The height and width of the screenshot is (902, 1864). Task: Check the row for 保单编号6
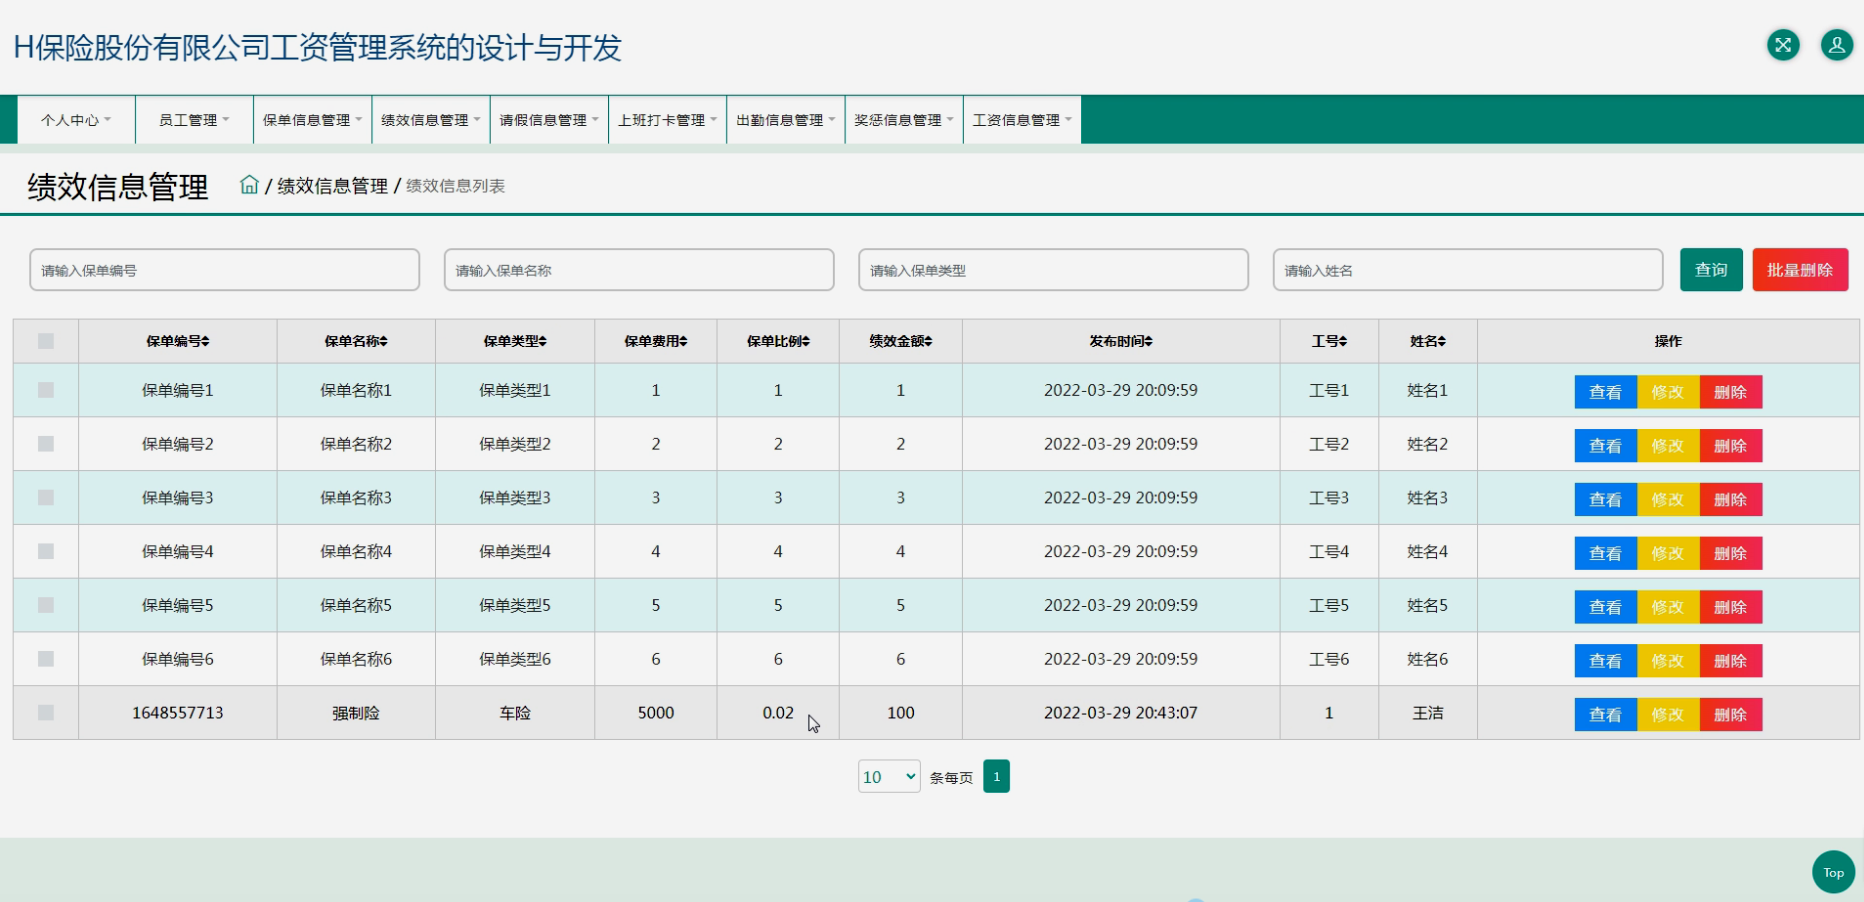coord(46,659)
